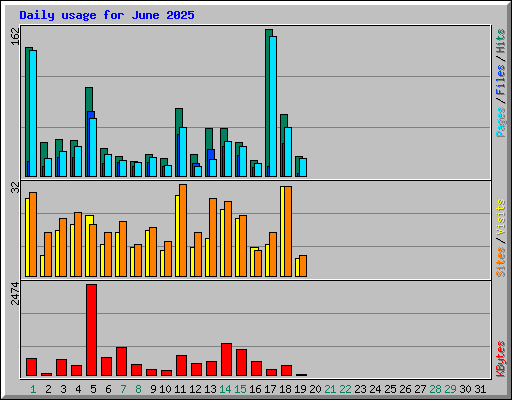Image resolution: width=512 pixels, height=400 pixels.
Task: Click day 4 on the x-axis
Action: pos(78,389)
